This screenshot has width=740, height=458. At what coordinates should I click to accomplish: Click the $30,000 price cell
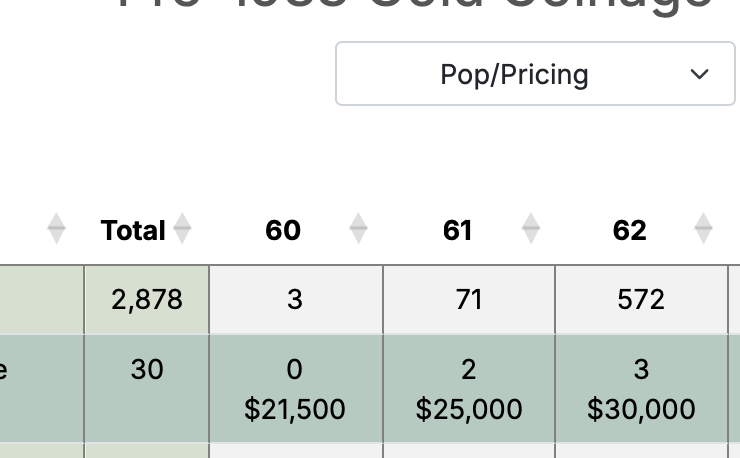641,409
